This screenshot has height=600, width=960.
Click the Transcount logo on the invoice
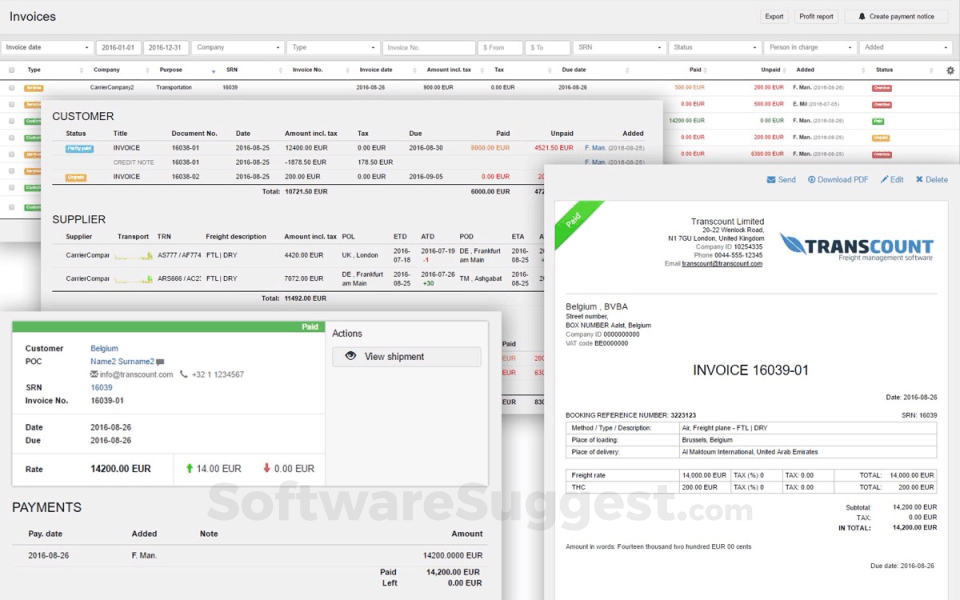(856, 246)
